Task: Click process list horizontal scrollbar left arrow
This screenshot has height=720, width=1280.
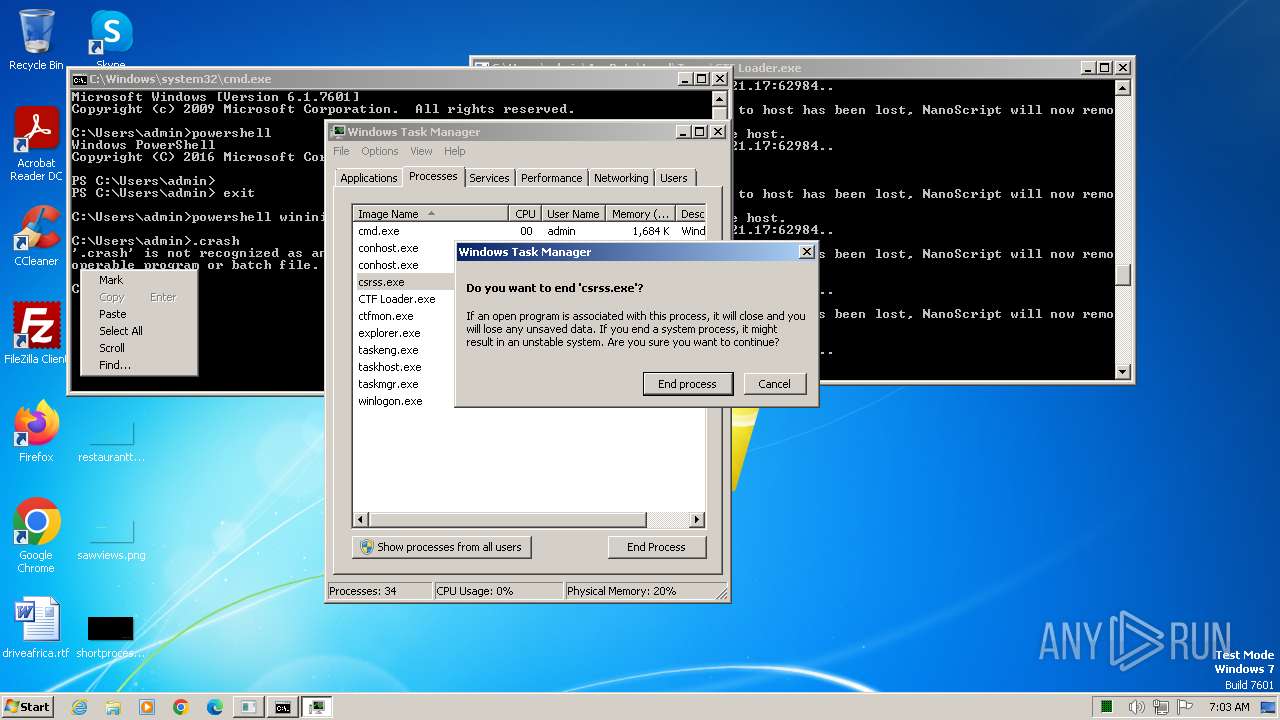Action: point(361,520)
